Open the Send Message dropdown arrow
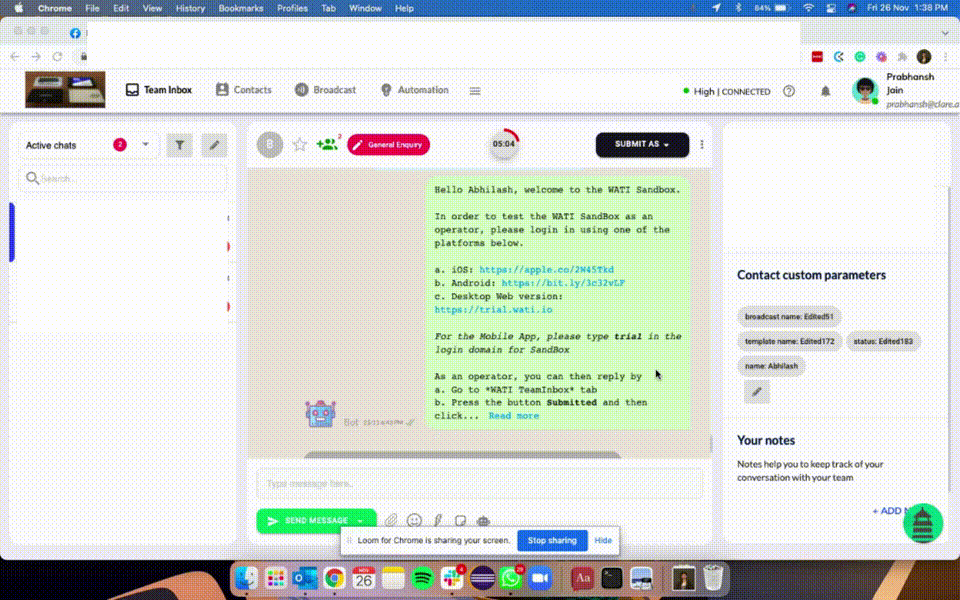This screenshot has height=600, width=960. click(x=361, y=521)
